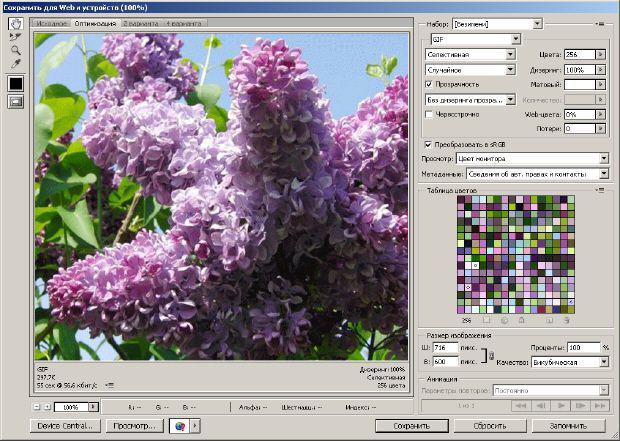The image size is (620, 441).
Task: Toggle the Прозрачность checkbox
Action: pyautogui.click(x=429, y=84)
